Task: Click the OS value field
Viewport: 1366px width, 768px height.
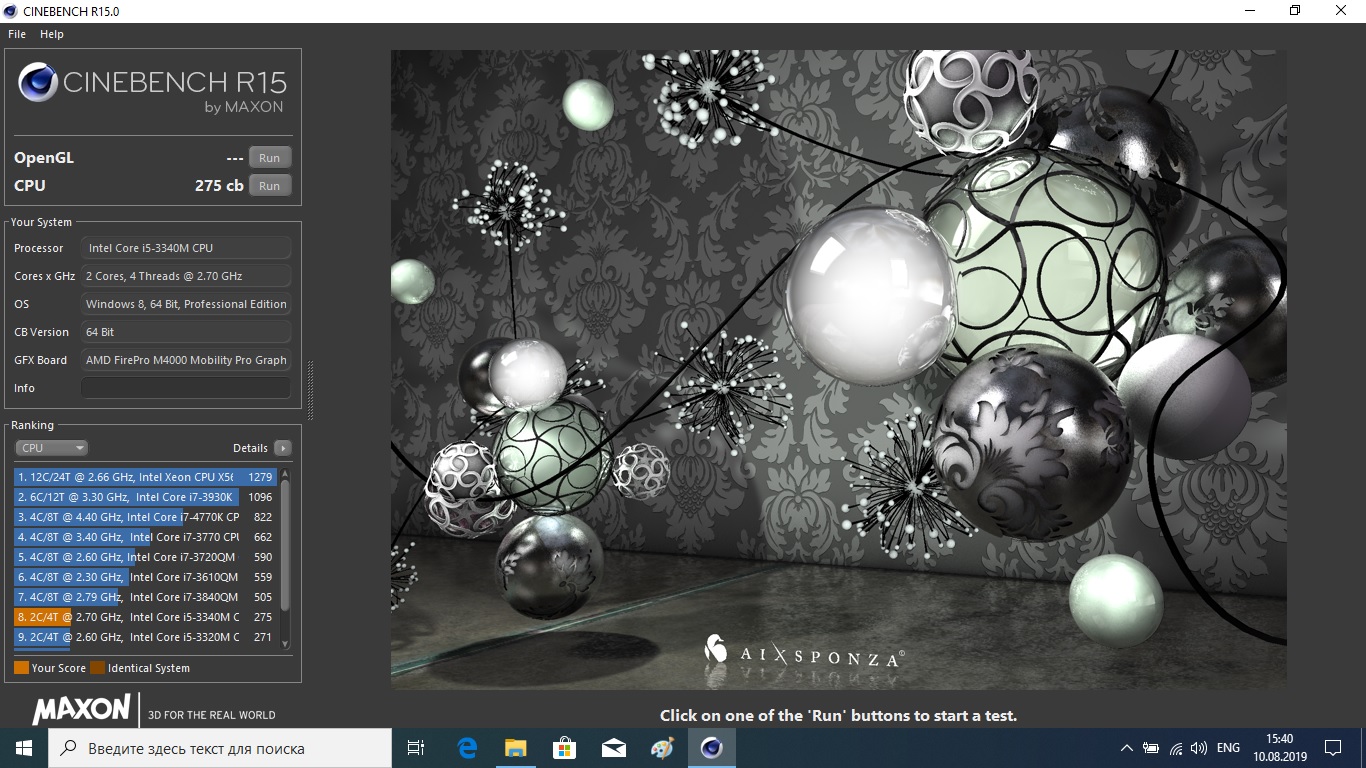Action: point(186,304)
